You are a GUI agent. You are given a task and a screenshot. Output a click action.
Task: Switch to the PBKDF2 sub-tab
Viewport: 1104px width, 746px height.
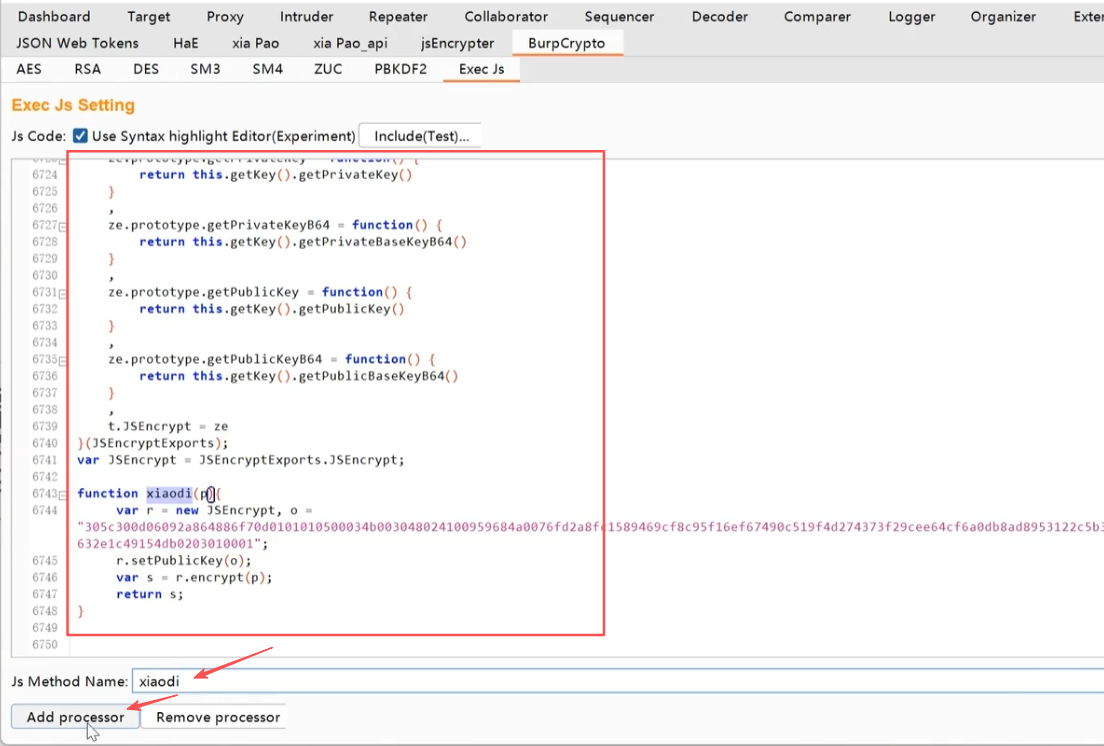click(x=401, y=69)
